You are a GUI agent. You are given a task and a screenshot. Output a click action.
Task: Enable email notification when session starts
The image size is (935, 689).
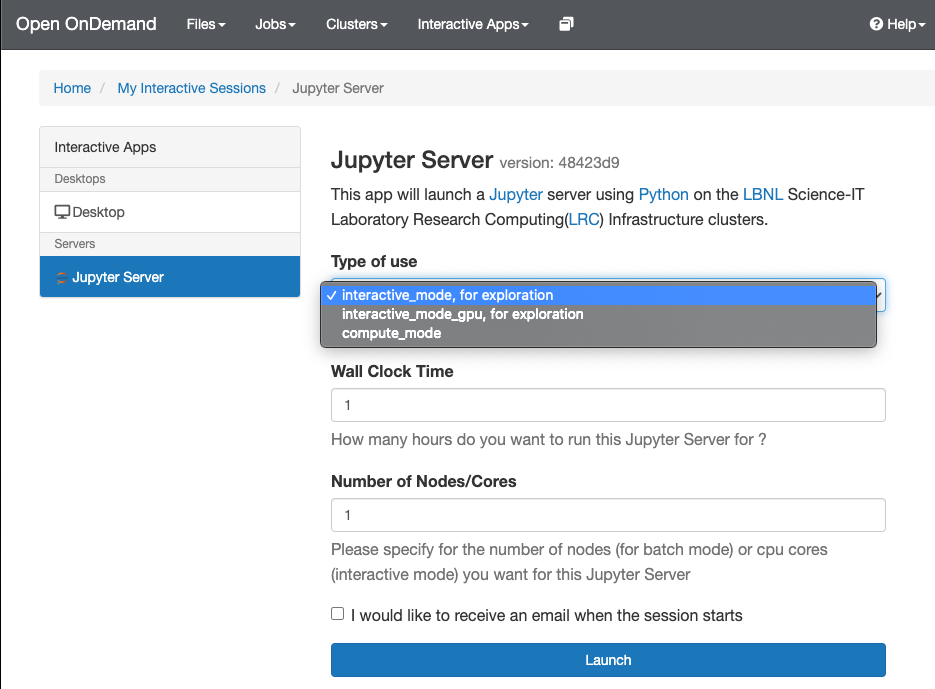338,614
